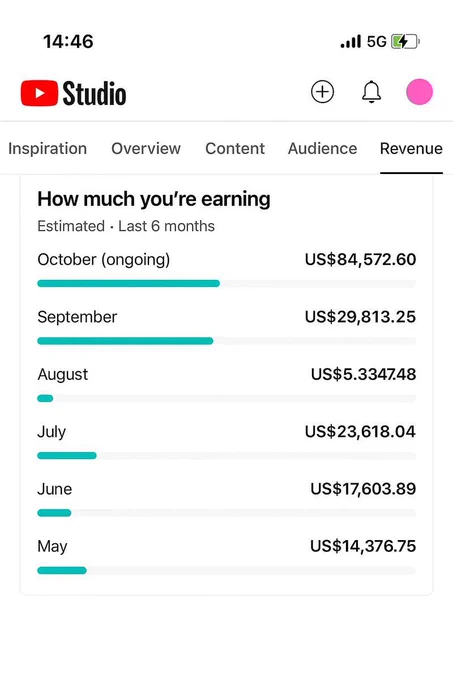Click the September revenue progress bar

(x=227, y=341)
